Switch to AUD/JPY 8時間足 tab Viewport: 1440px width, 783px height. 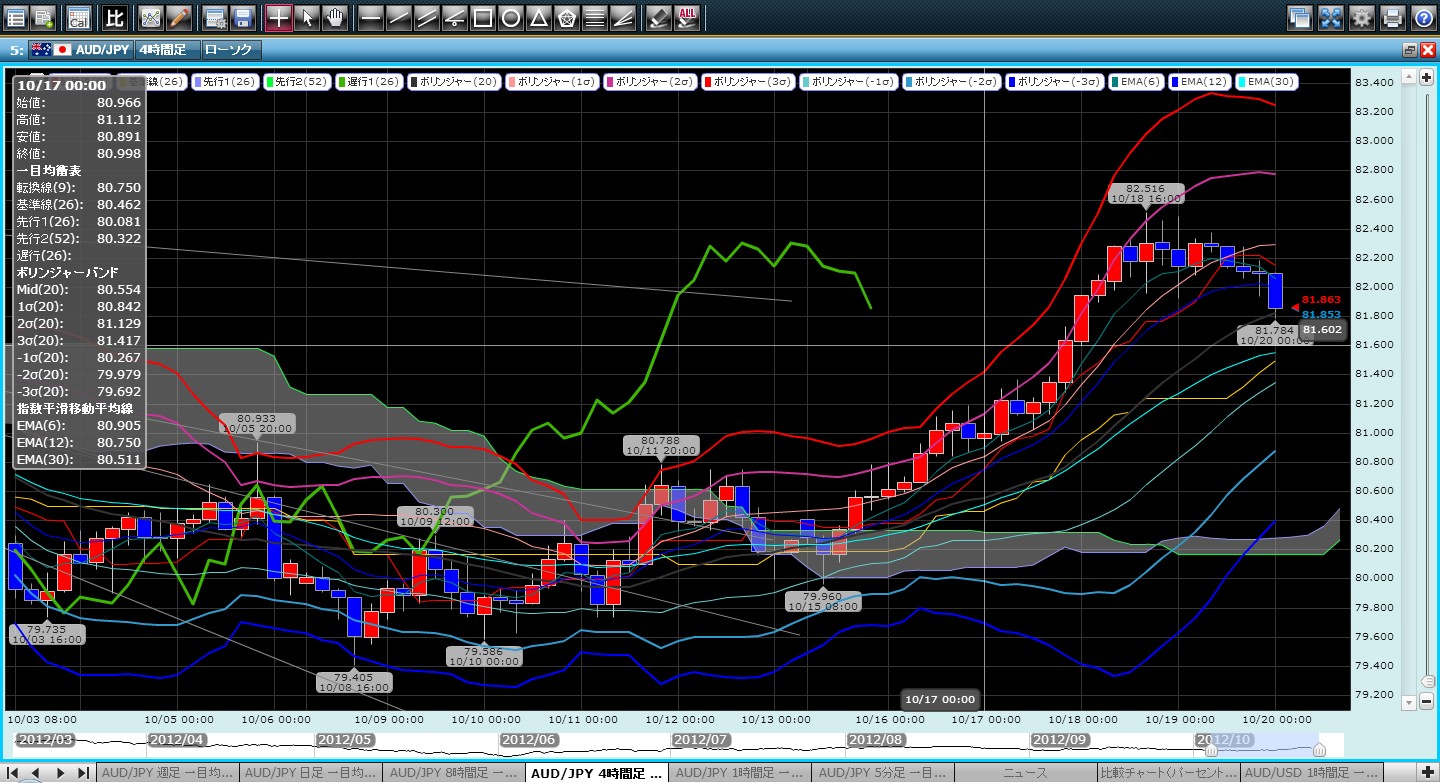454,773
